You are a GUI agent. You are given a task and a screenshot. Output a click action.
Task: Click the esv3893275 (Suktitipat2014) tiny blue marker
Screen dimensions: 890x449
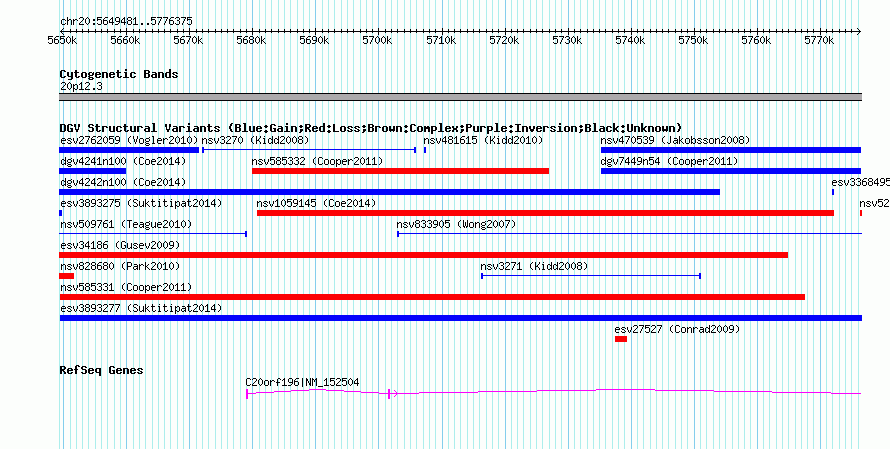(61, 213)
